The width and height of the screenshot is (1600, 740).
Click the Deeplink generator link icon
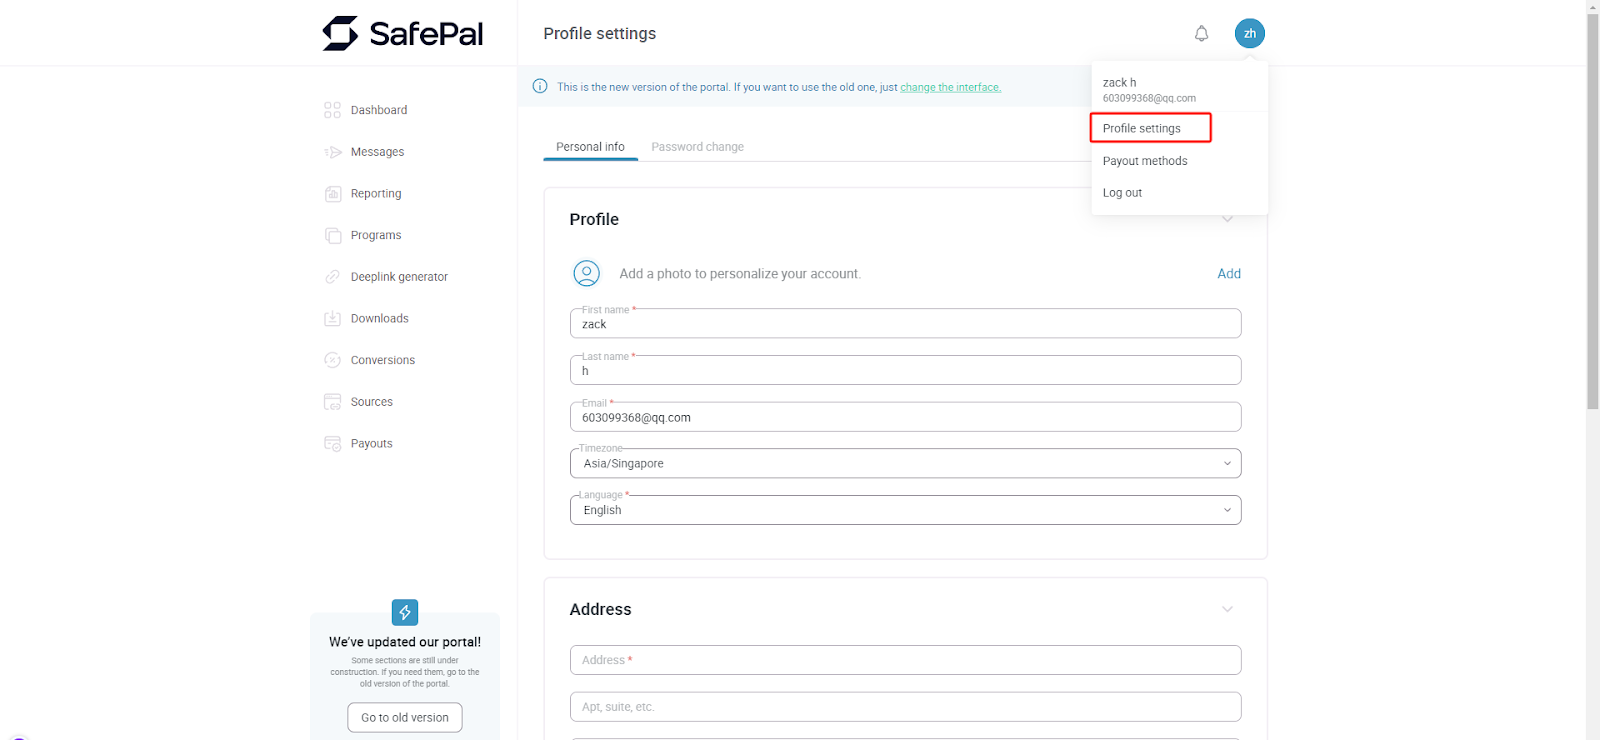(333, 277)
